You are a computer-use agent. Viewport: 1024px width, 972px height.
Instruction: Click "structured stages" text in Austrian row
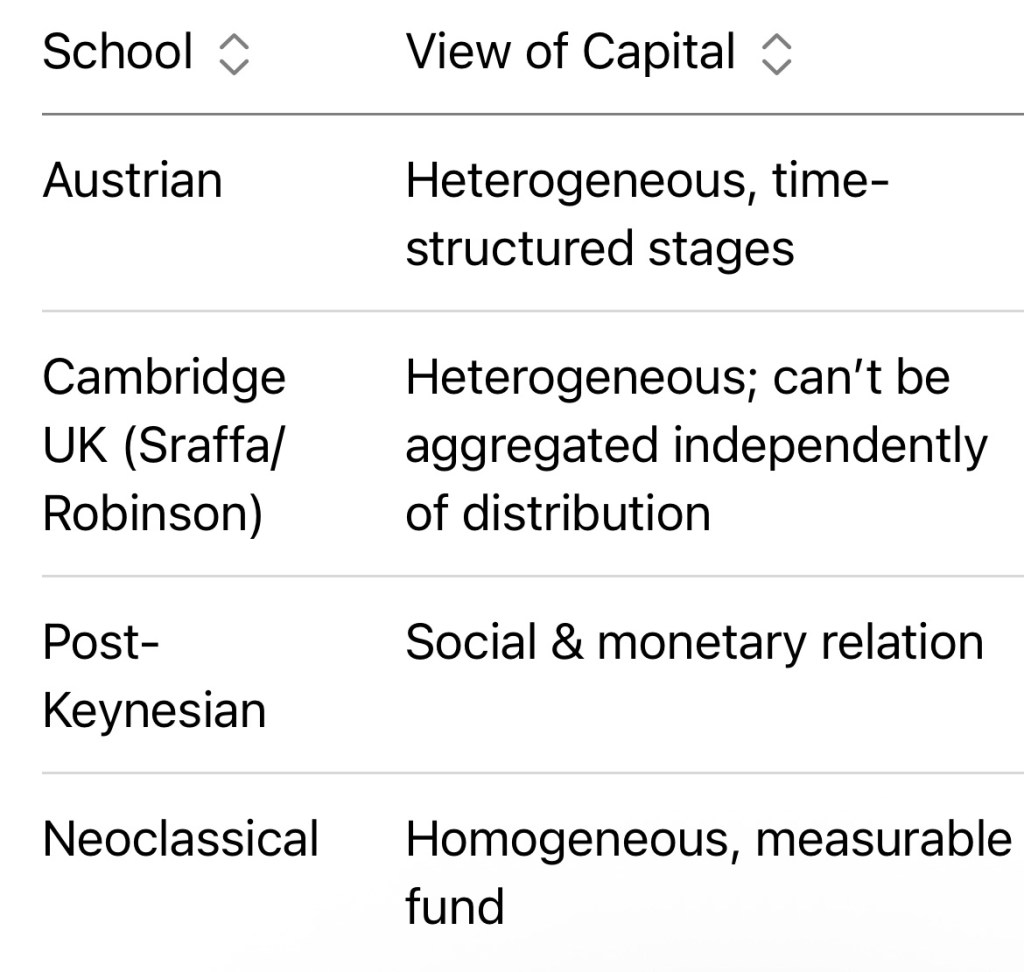click(599, 248)
